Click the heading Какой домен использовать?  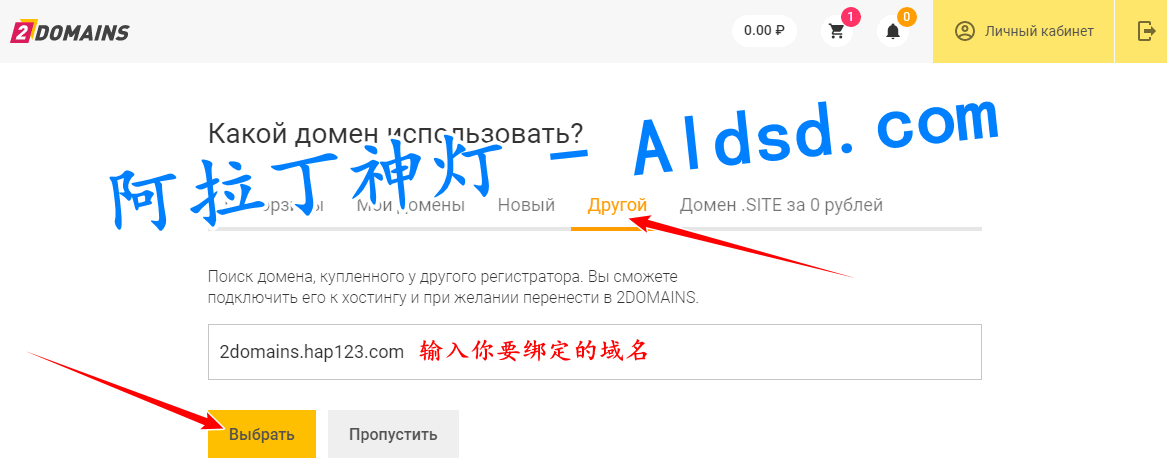pyautogui.click(x=396, y=135)
